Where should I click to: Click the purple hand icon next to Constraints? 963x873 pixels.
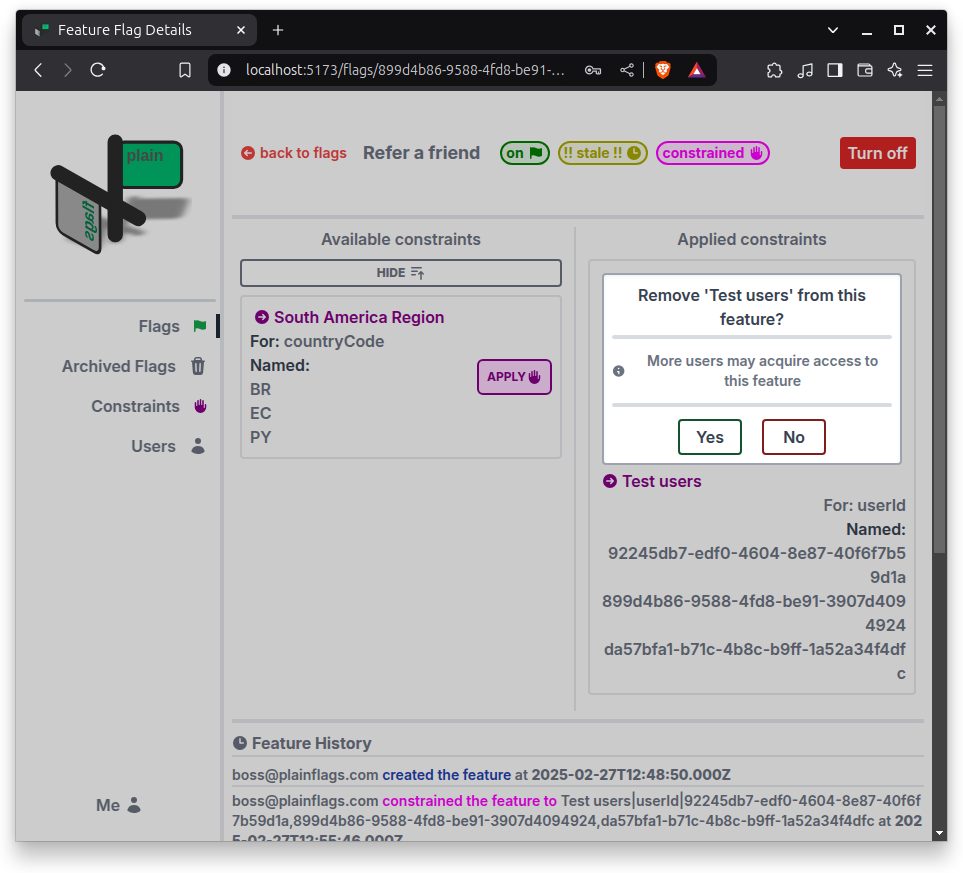(x=198, y=406)
